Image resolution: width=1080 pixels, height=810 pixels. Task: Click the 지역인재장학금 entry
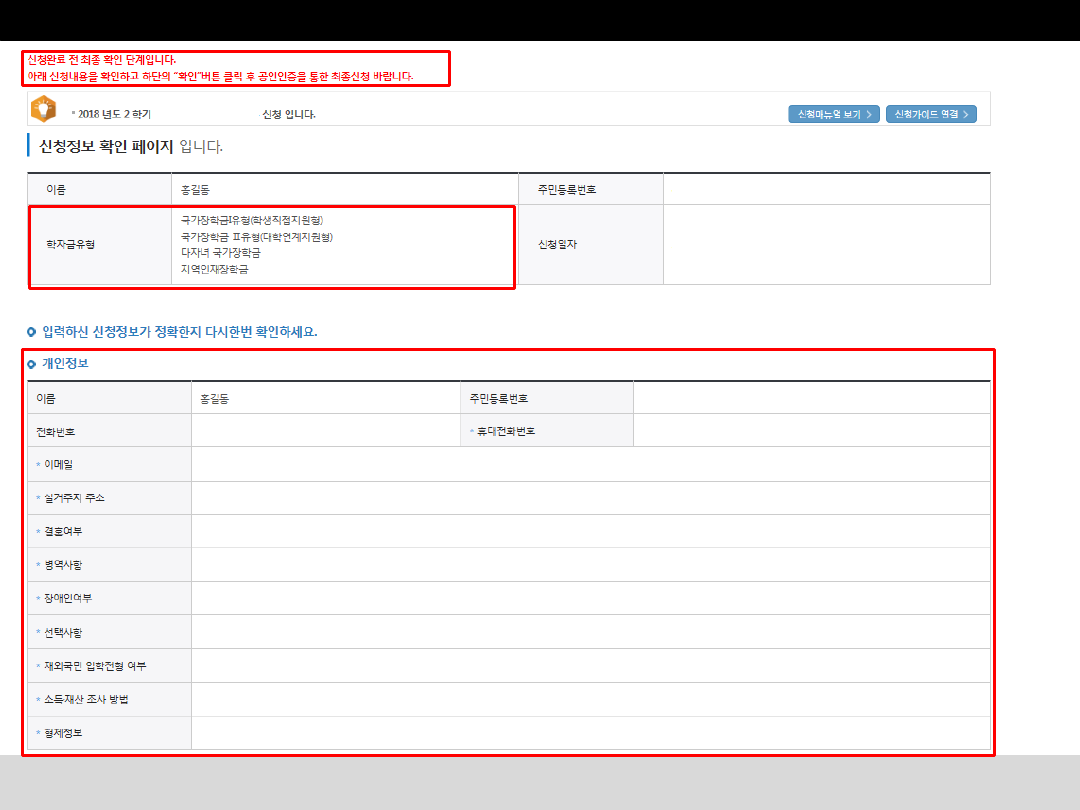(214, 269)
